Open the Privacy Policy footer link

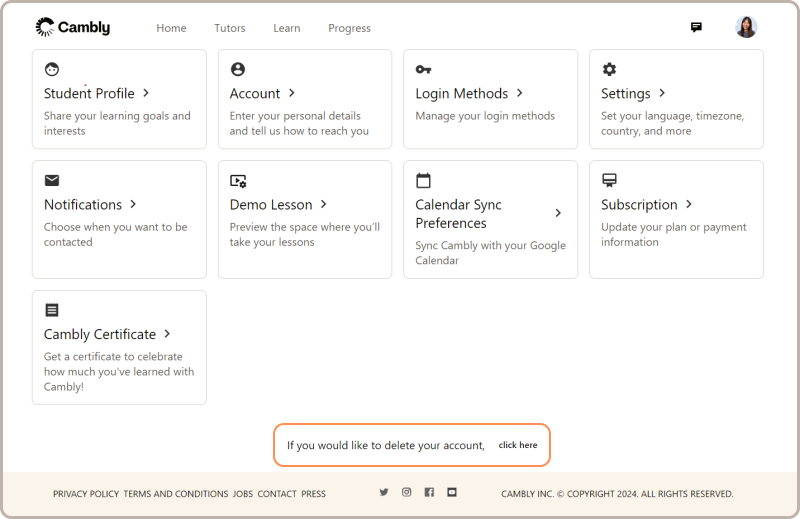pyautogui.click(x=86, y=494)
